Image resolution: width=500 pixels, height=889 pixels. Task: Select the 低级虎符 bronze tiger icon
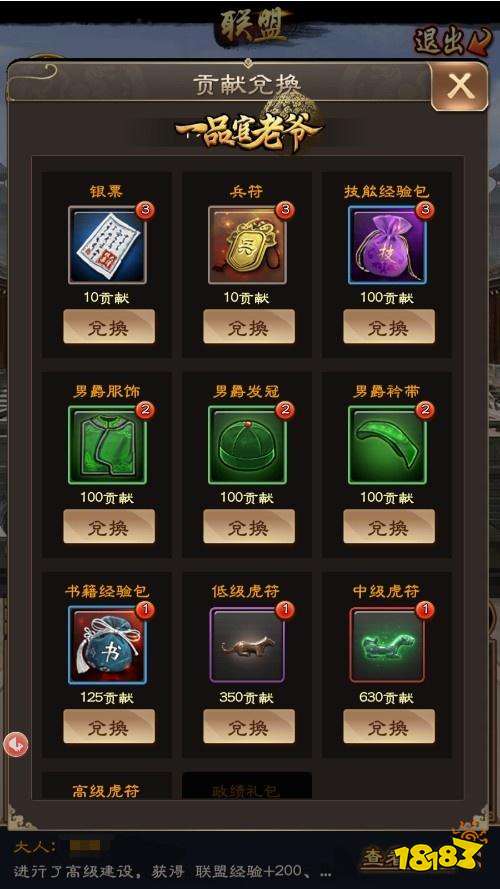[x=247, y=645]
